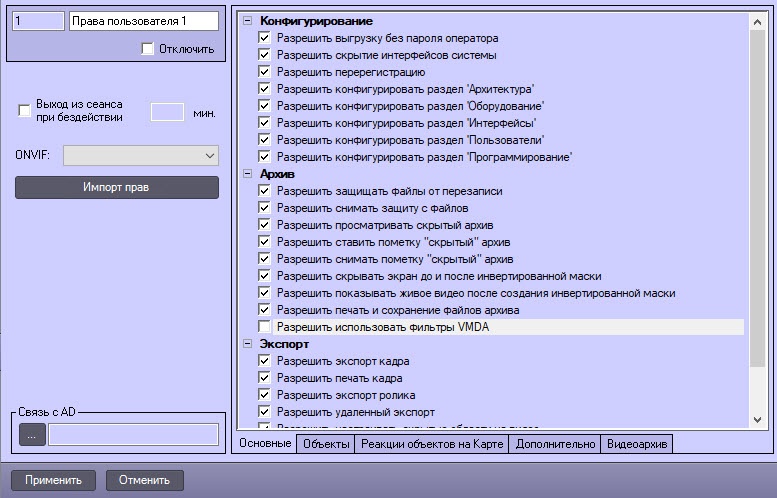Click the Импорт прав button
Viewport: 777px width, 498px height.
pos(116,187)
